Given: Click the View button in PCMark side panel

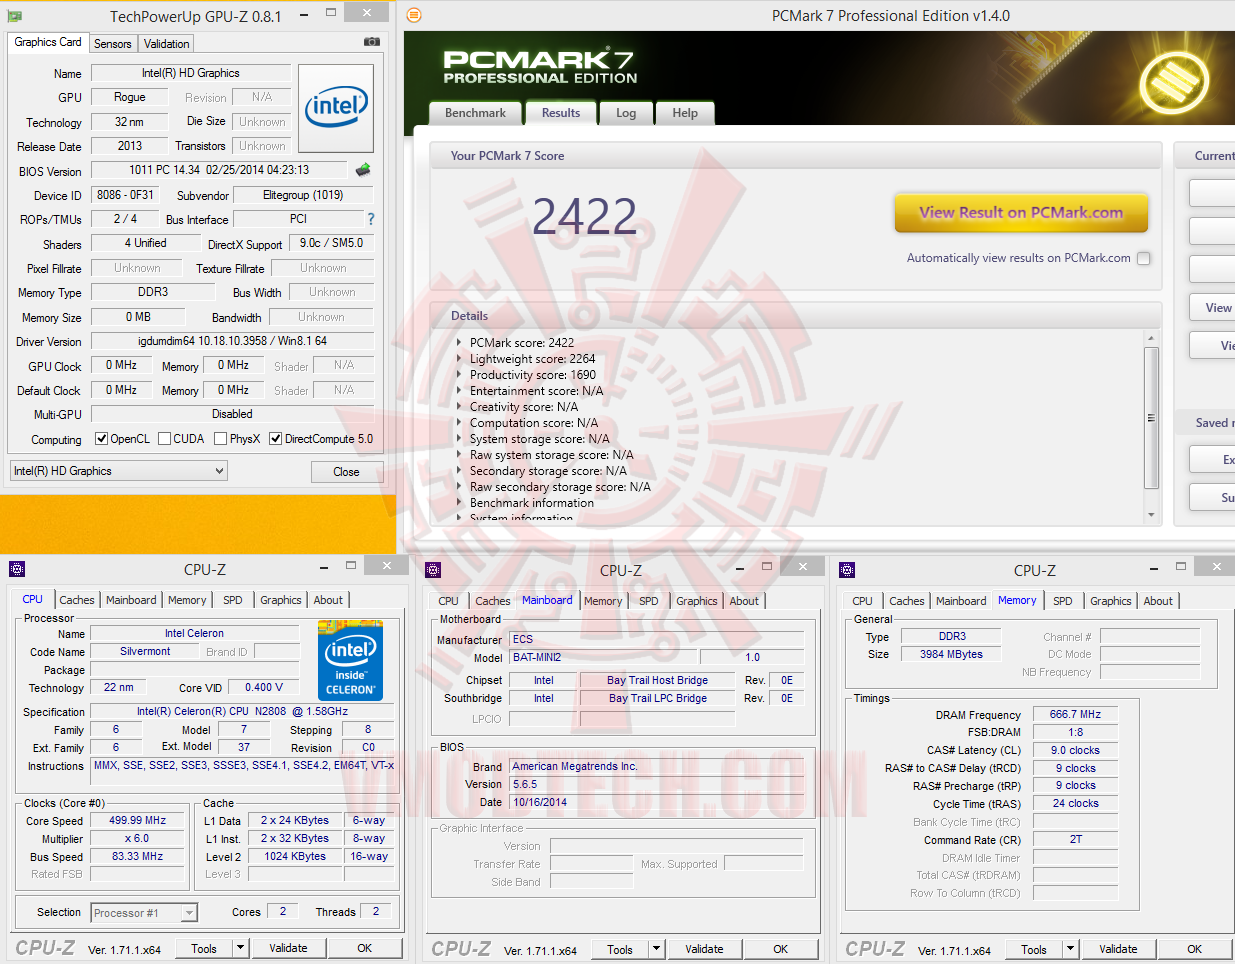Looking at the screenshot, I should 1212,308.
